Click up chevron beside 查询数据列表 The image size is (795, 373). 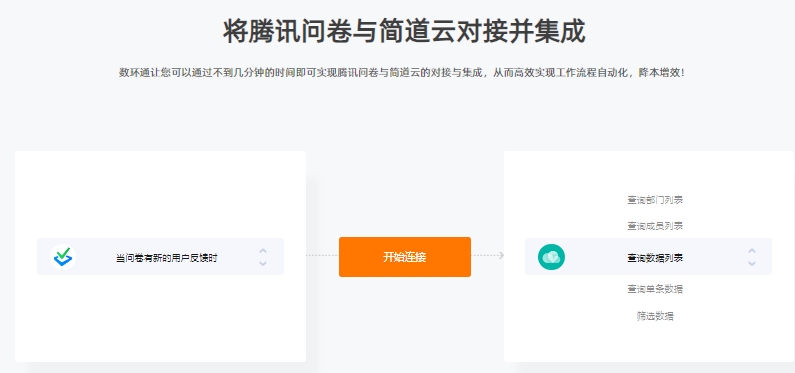click(752, 250)
